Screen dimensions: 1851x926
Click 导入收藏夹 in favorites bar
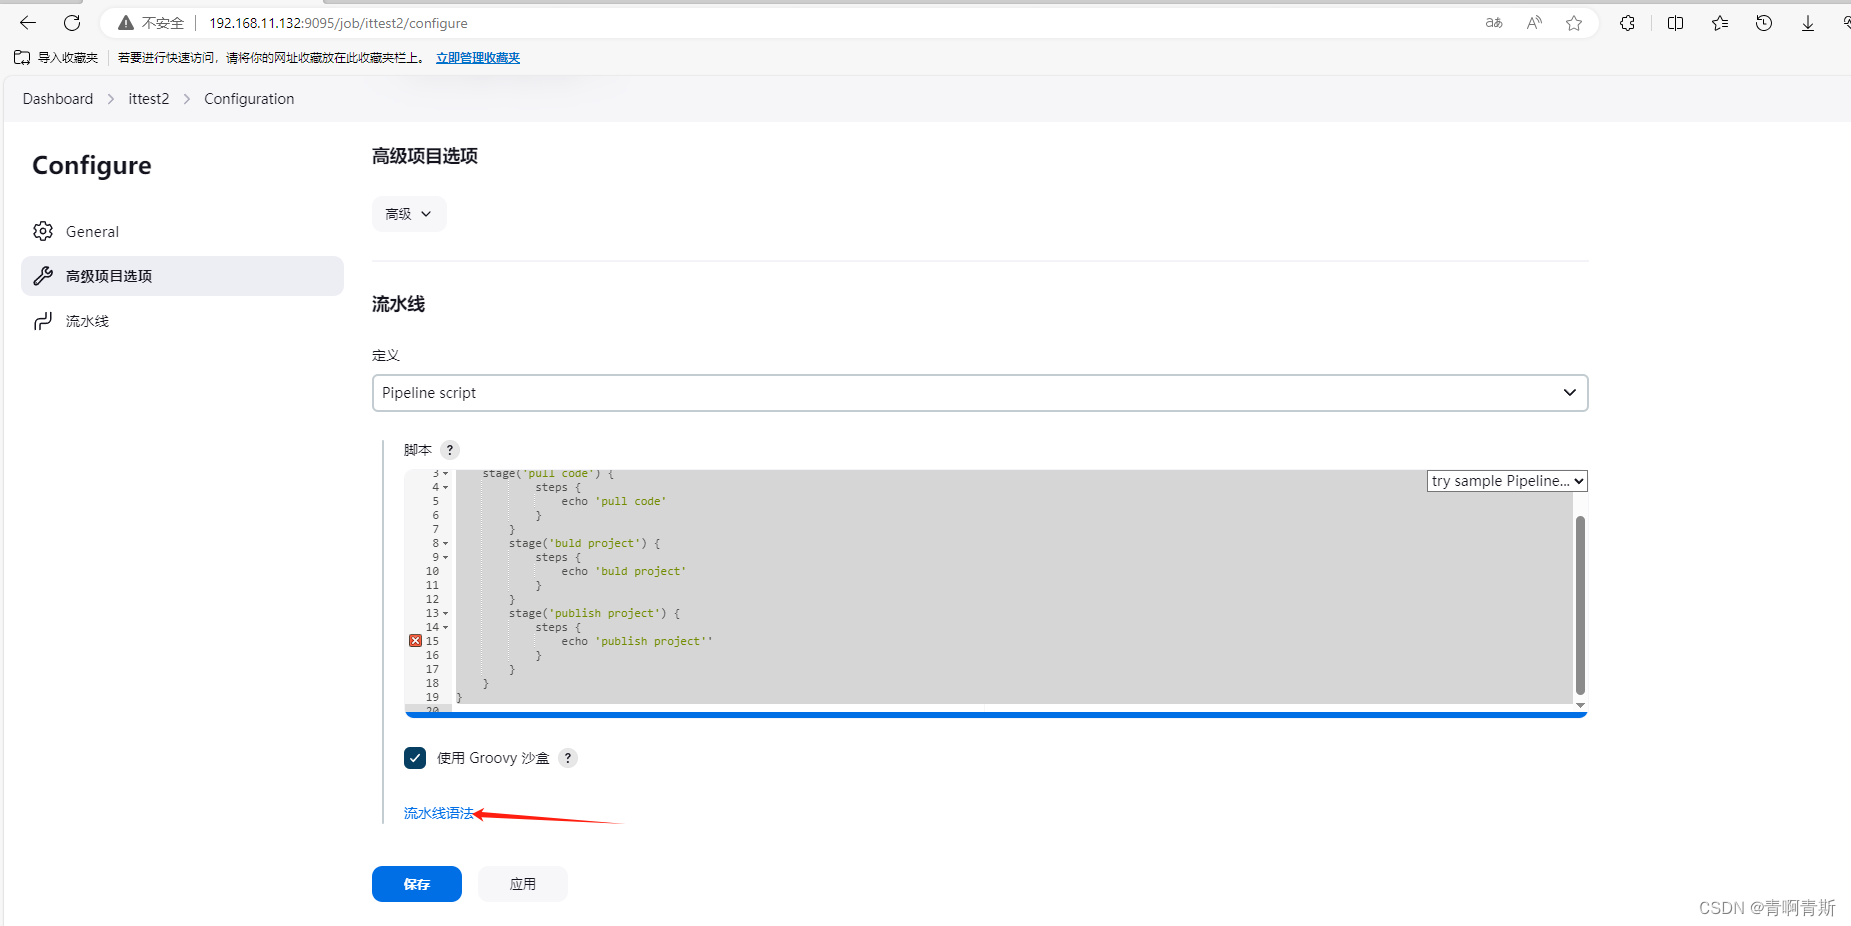click(68, 58)
